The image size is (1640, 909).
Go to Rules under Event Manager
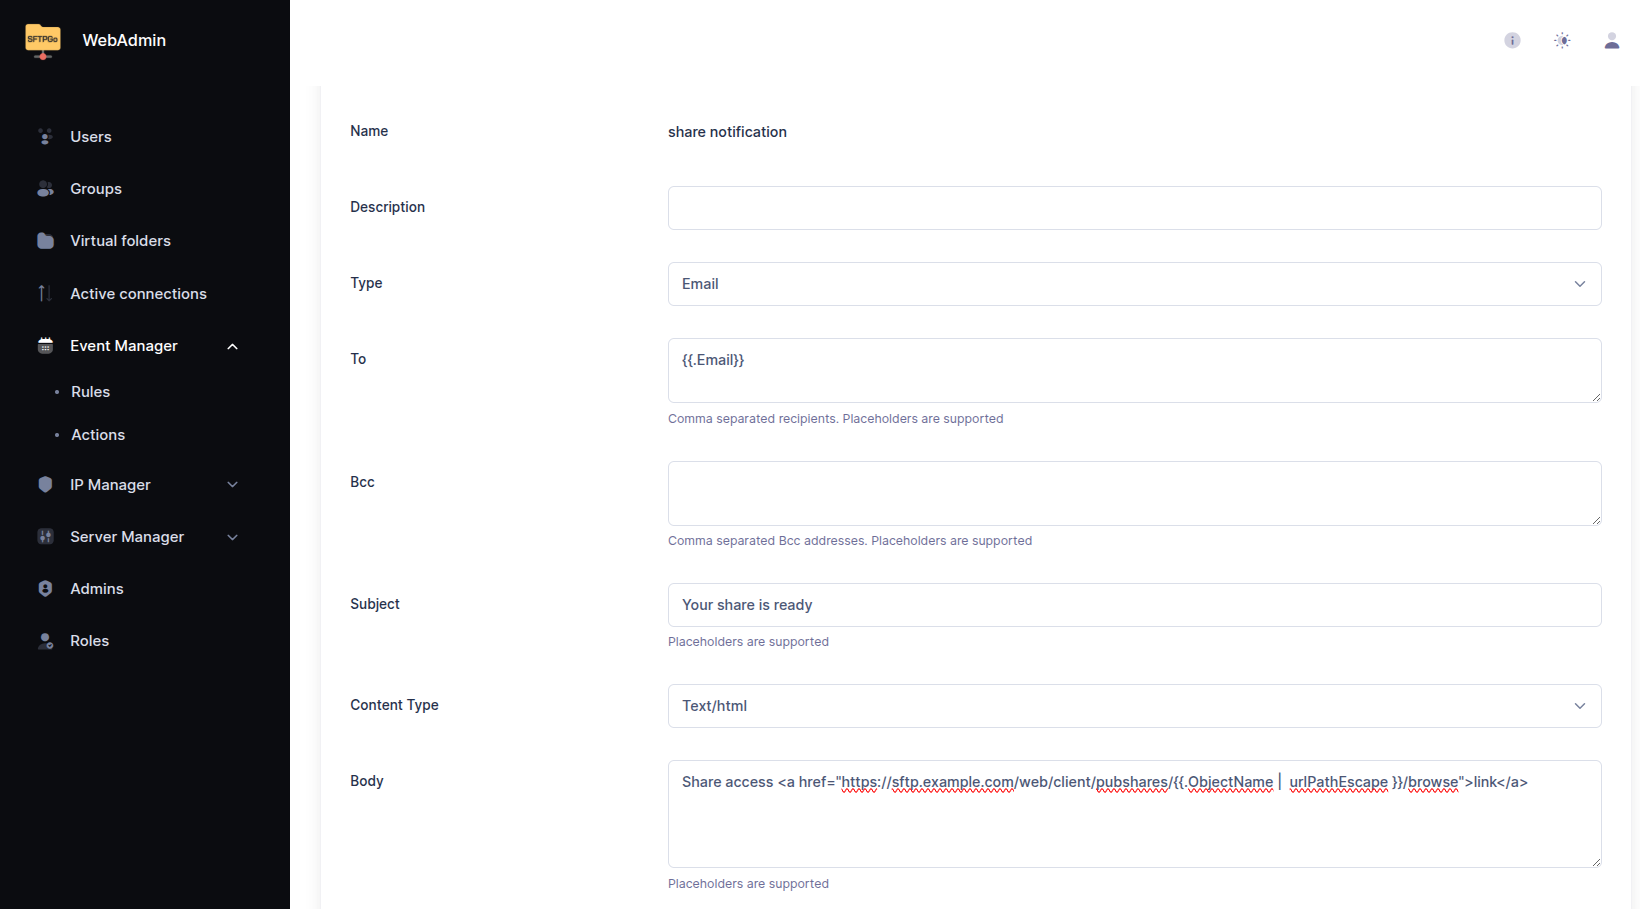(90, 392)
